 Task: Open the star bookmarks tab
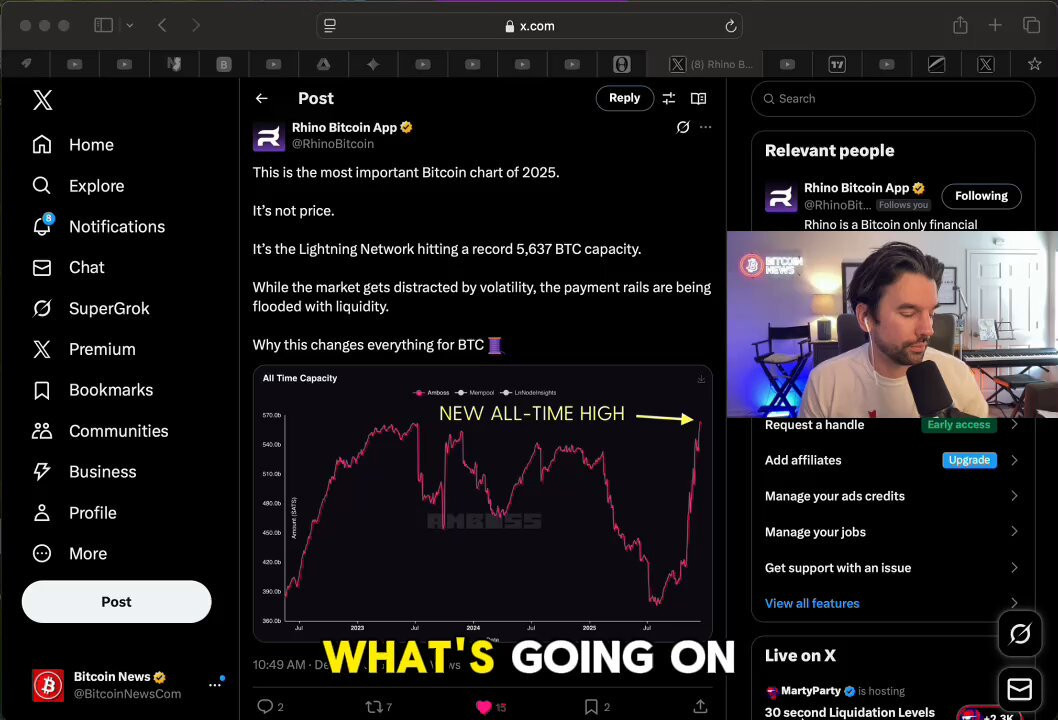(1034, 64)
